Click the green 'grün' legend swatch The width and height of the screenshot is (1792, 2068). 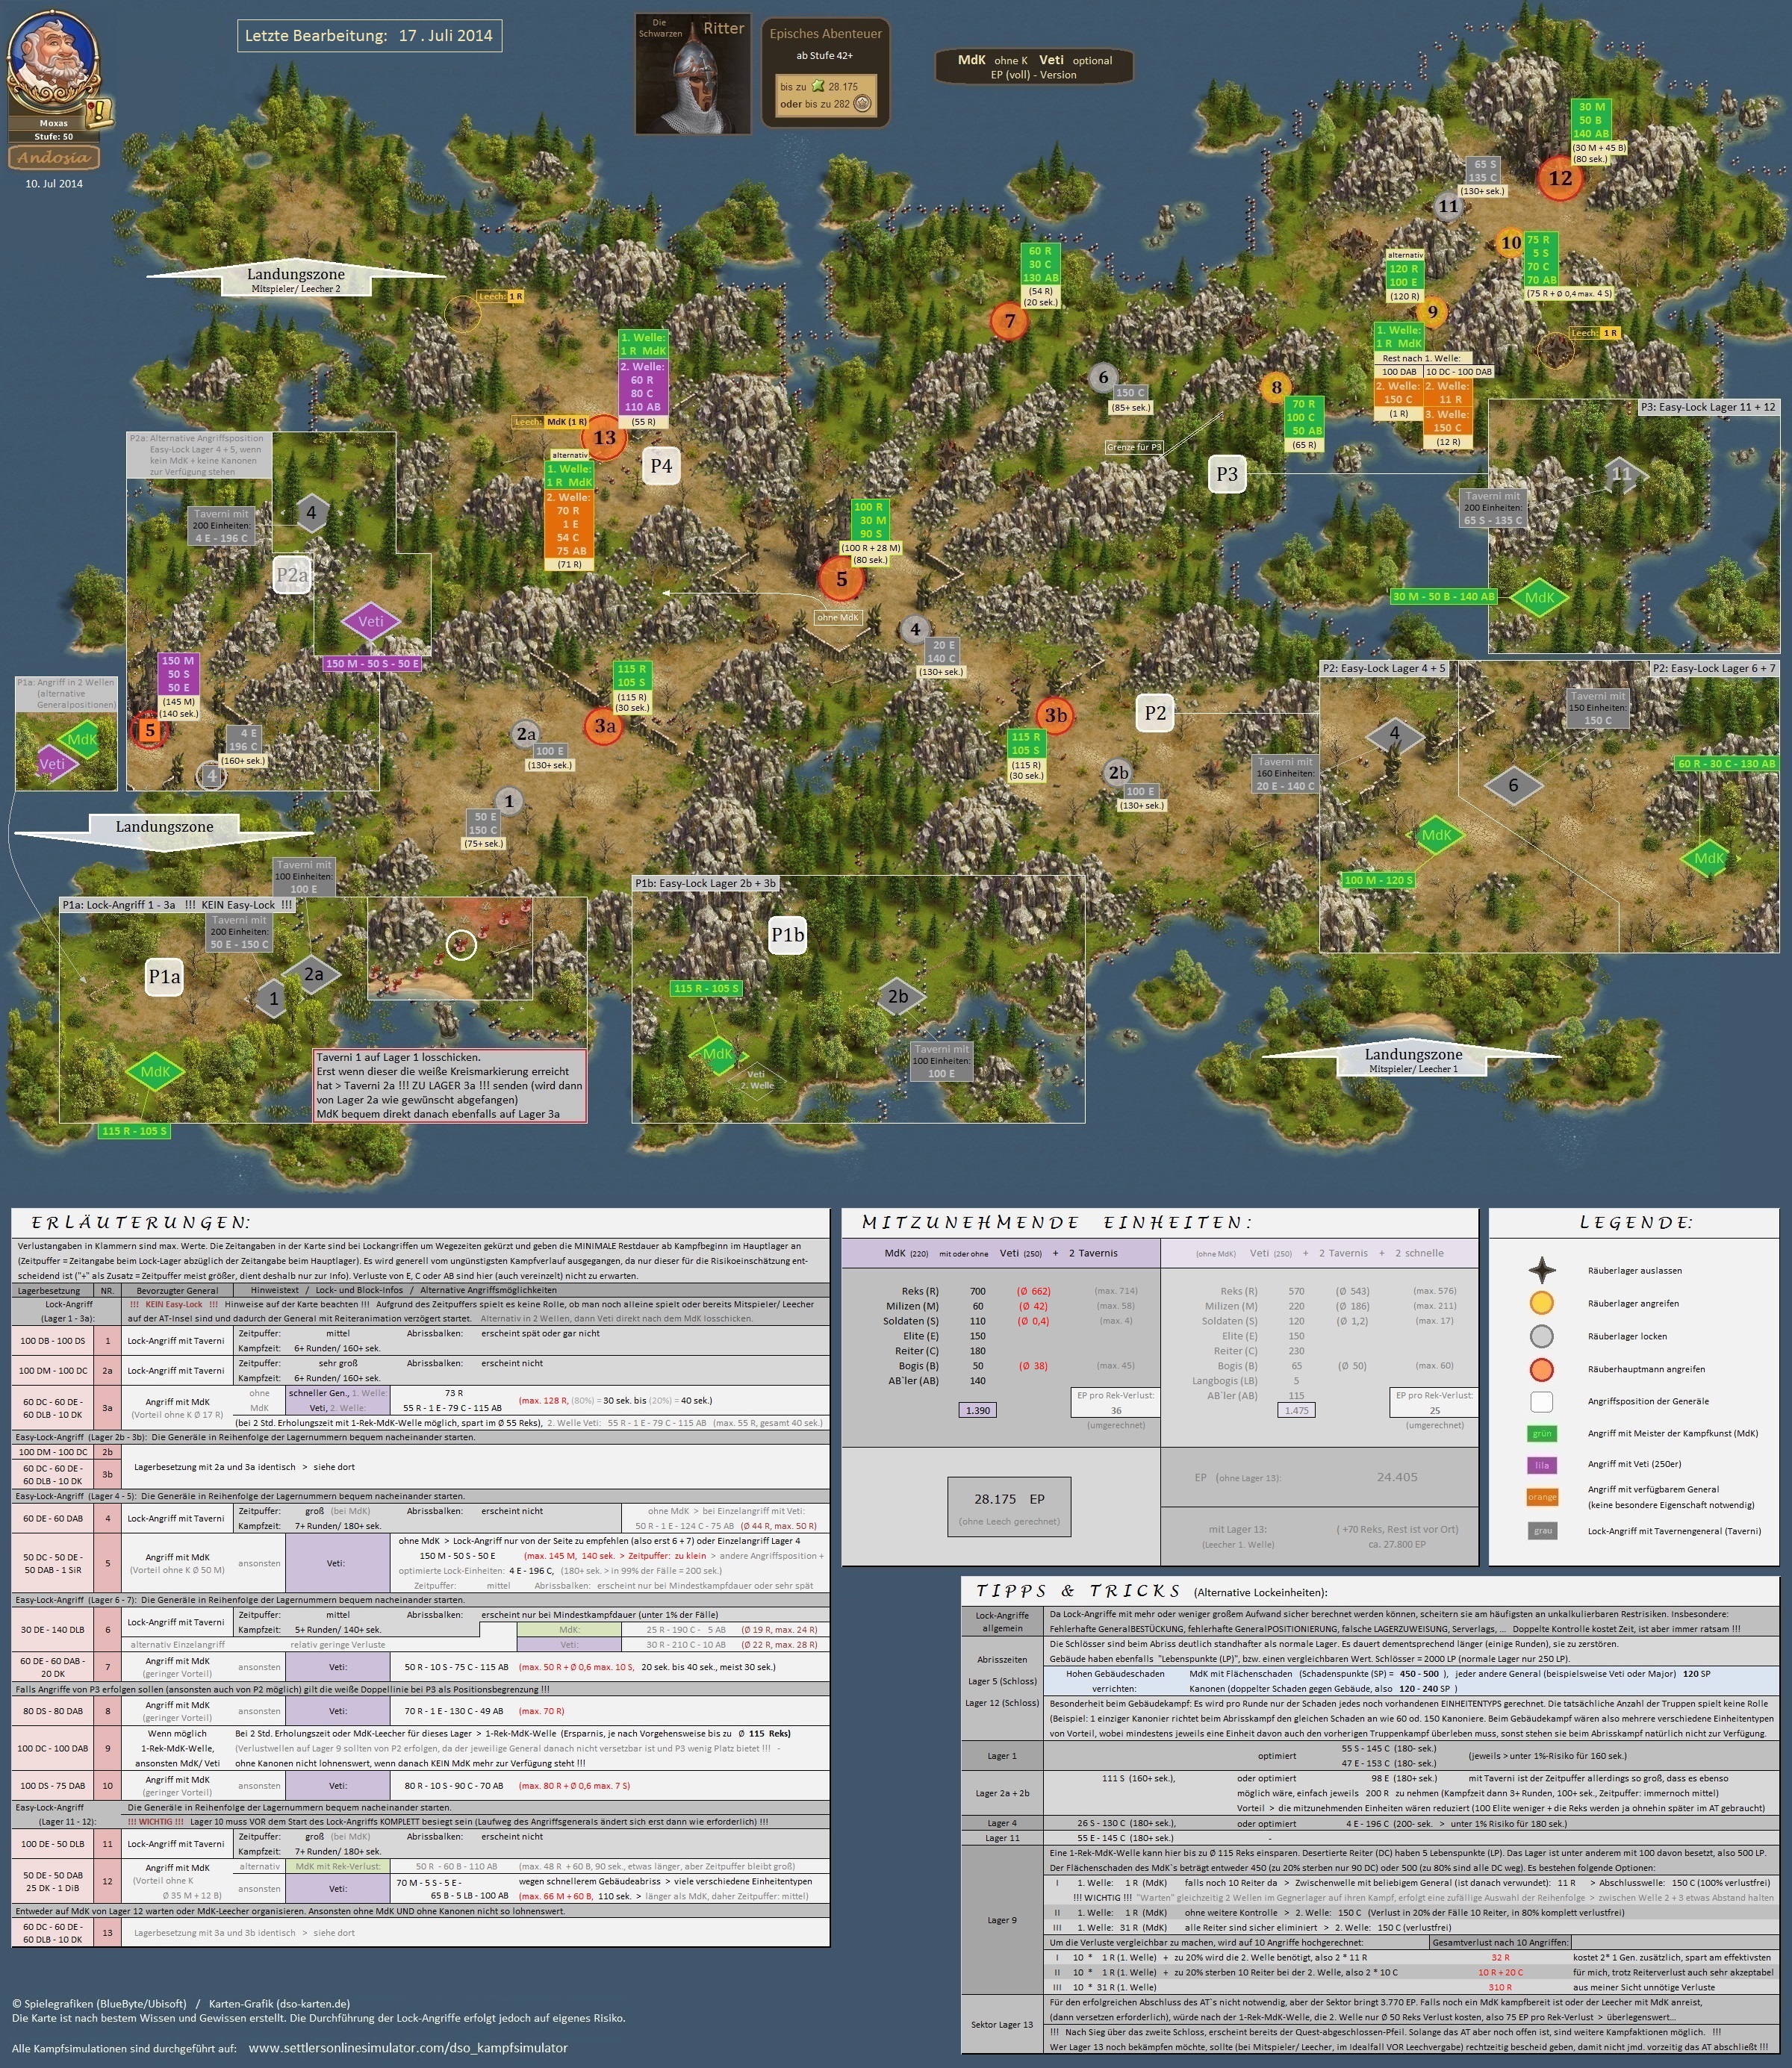[1542, 1433]
